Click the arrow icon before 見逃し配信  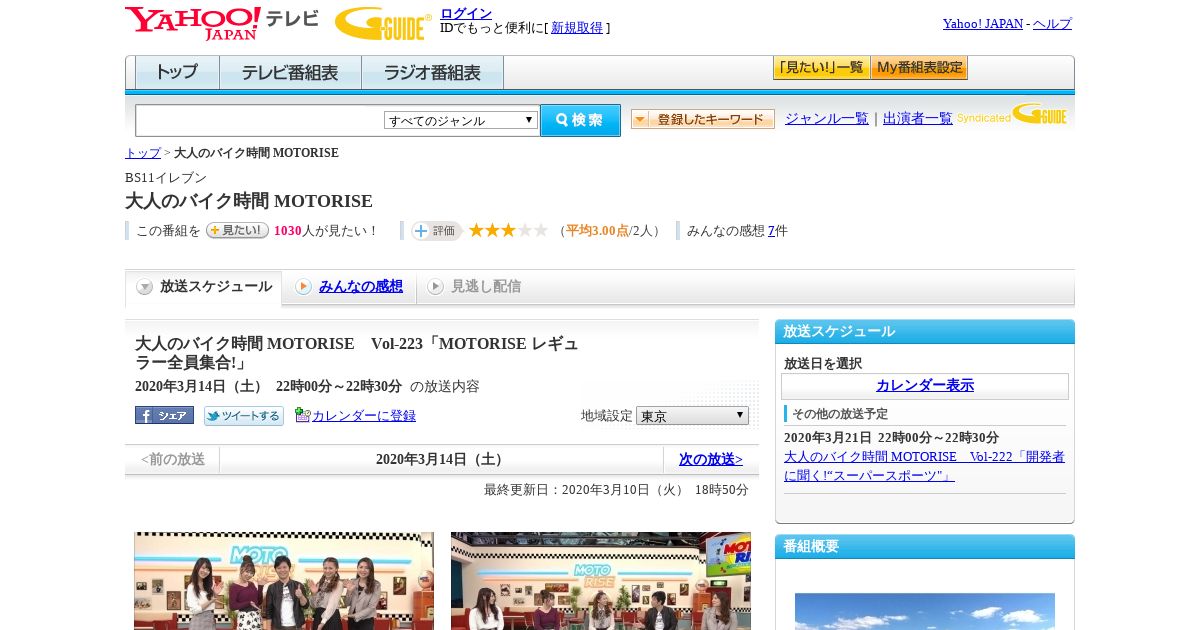(x=435, y=287)
